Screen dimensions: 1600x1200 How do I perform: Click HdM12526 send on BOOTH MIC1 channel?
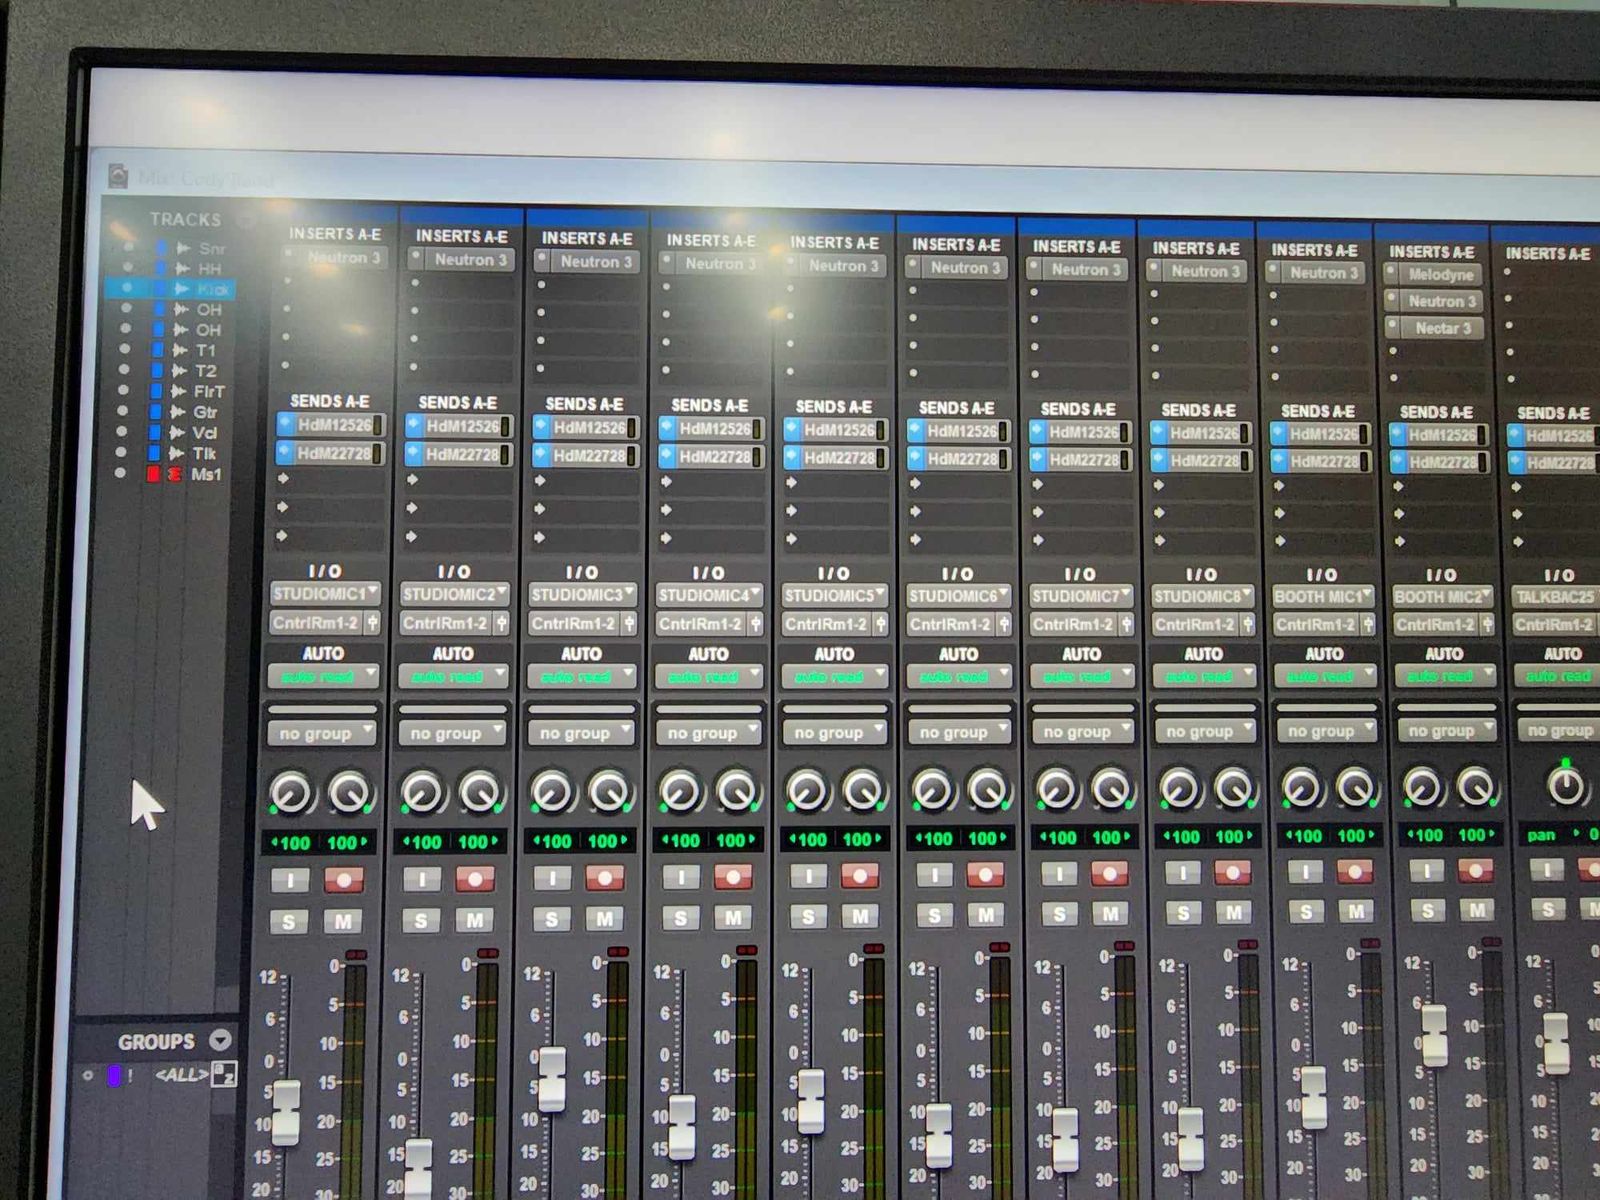coord(1322,435)
